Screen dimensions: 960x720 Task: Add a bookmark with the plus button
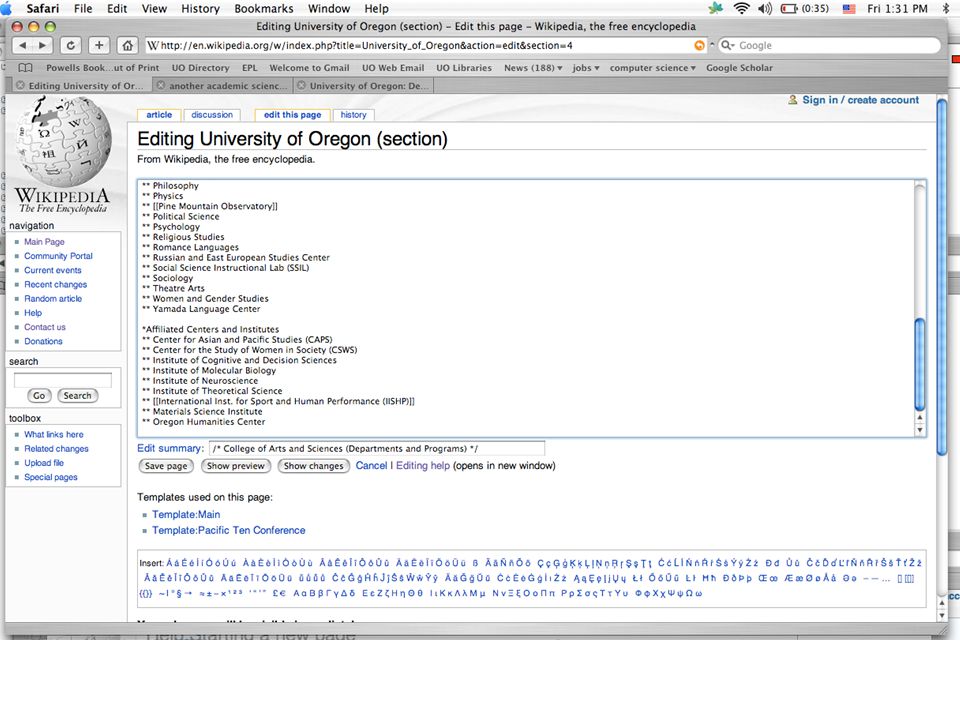coord(99,45)
